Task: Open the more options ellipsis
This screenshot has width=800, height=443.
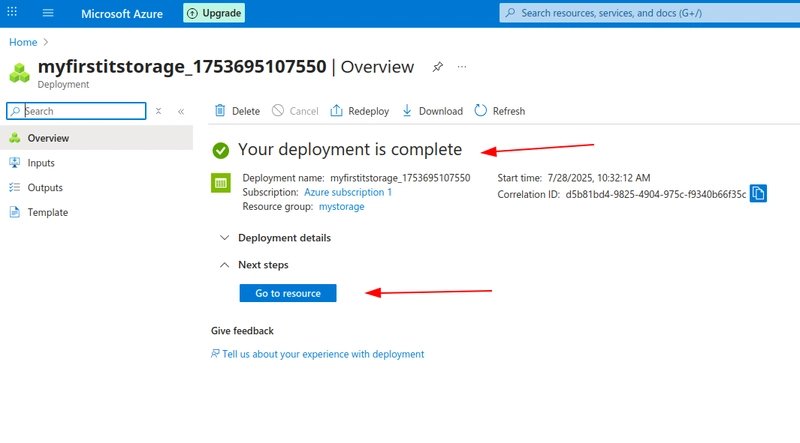Action: click(462, 67)
